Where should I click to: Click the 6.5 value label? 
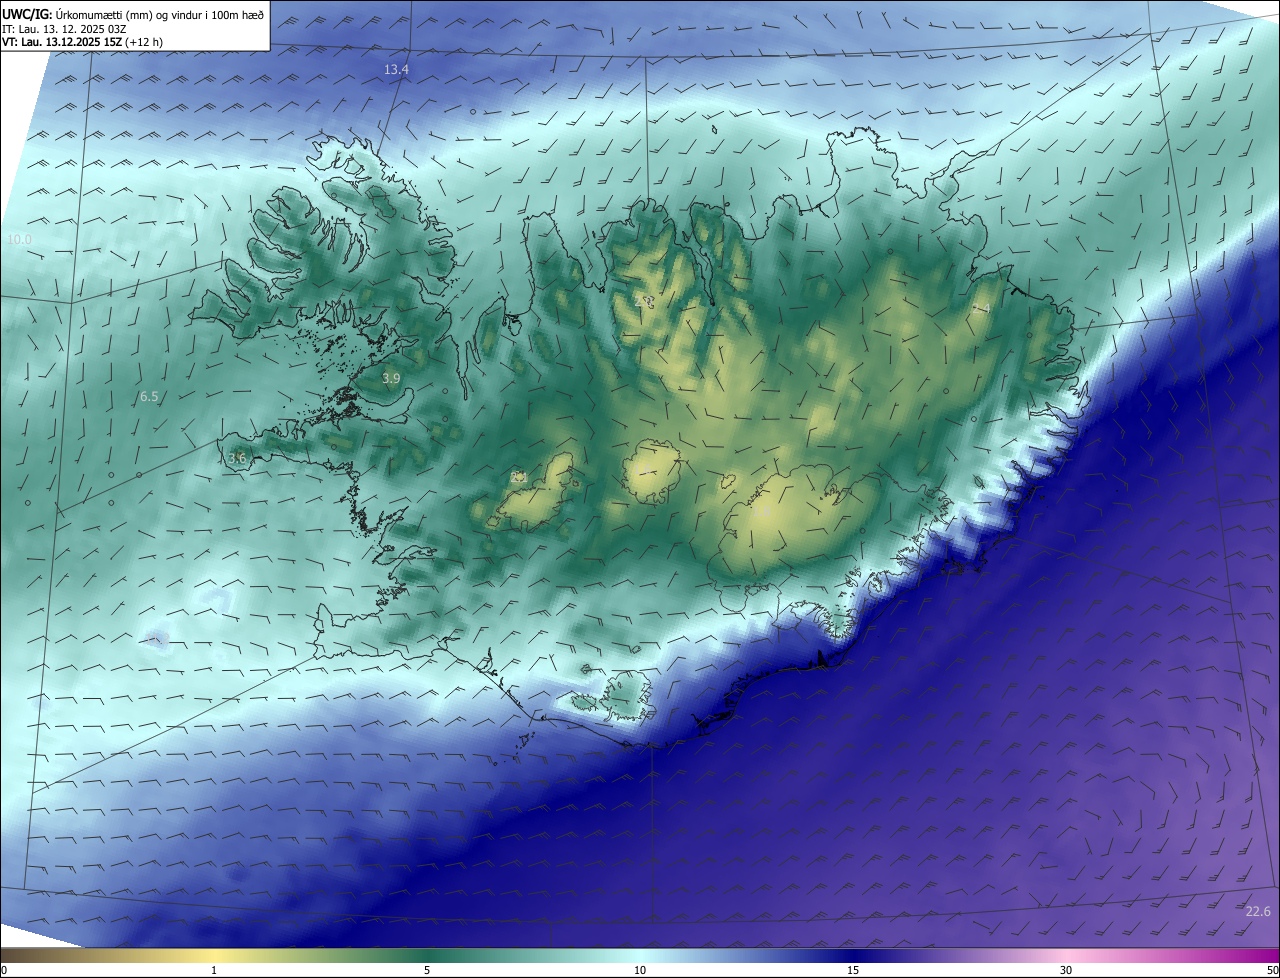[149, 397]
